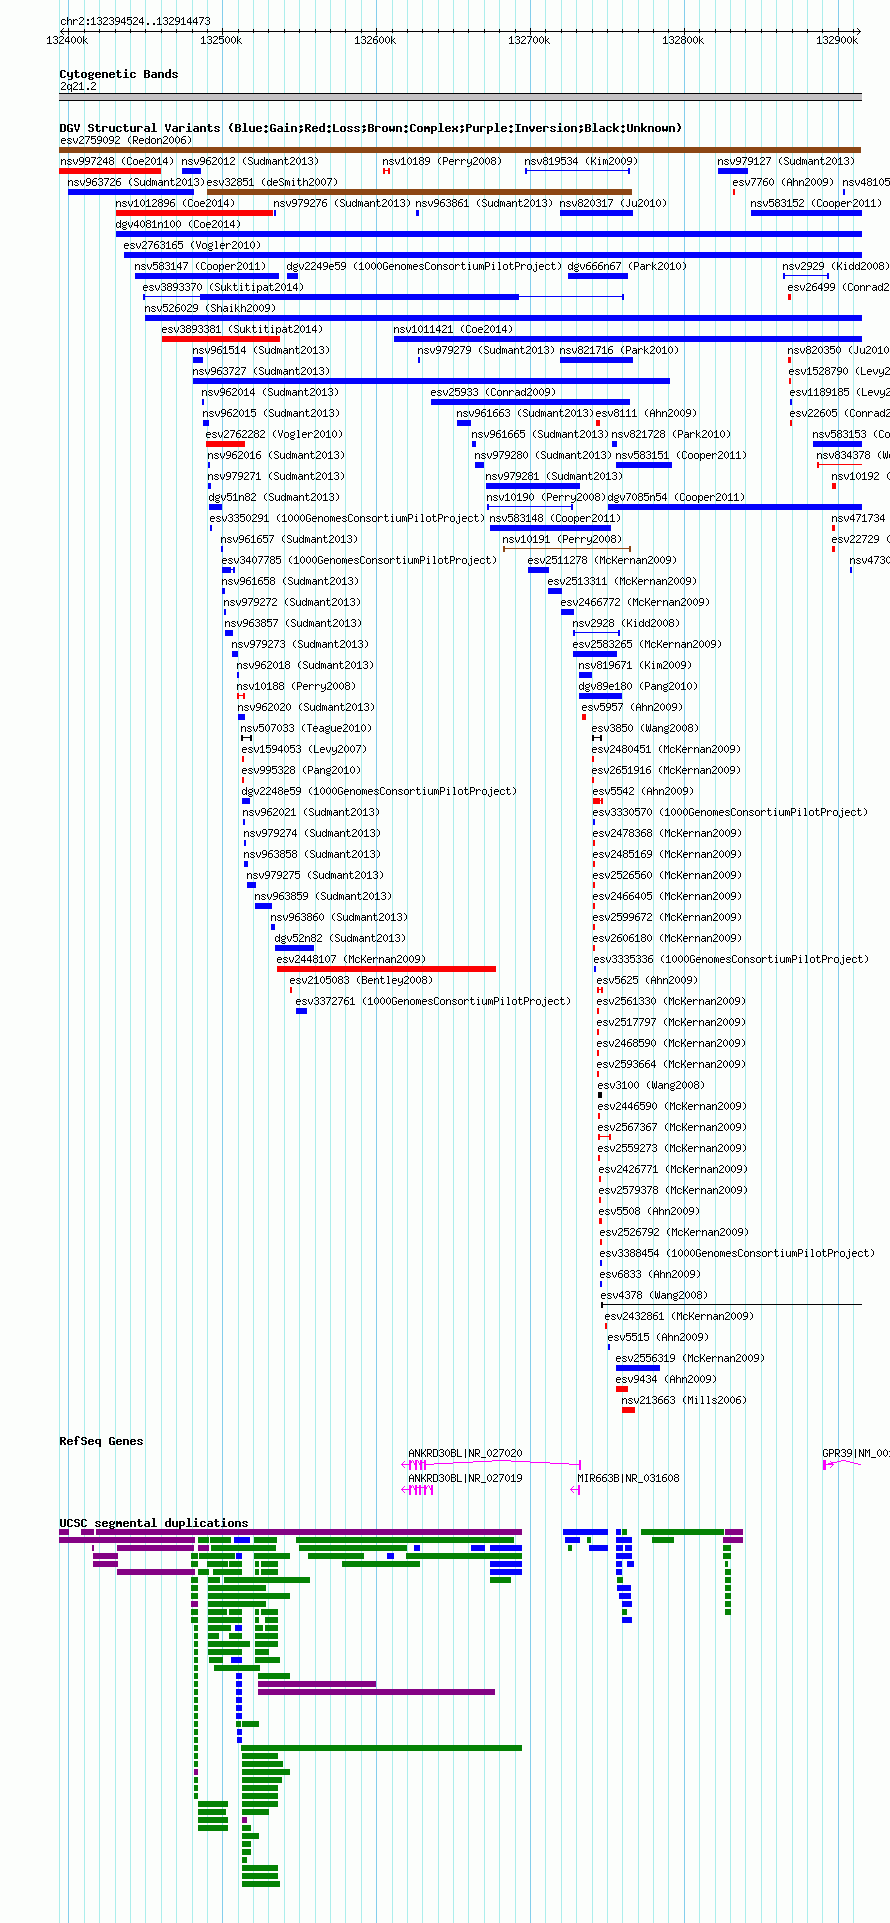Image resolution: width=890 pixels, height=1923 pixels.
Task: Select variant nsv997248 (Coe2014)
Action: pos(110,171)
